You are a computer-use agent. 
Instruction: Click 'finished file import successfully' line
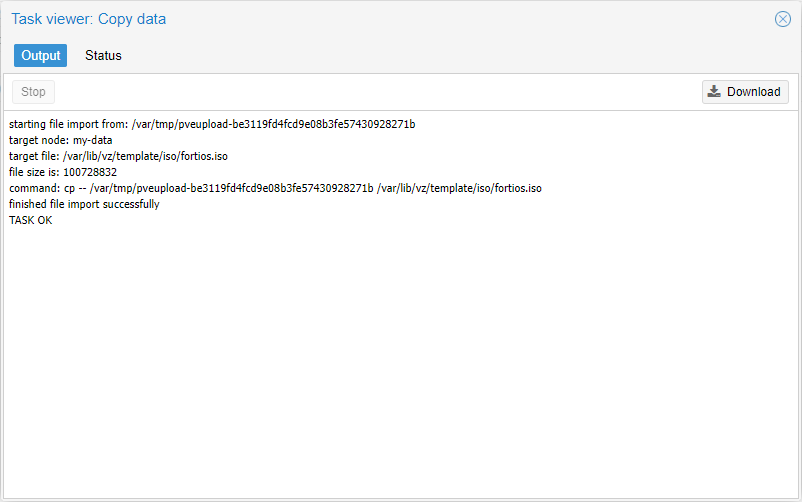pos(84,204)
